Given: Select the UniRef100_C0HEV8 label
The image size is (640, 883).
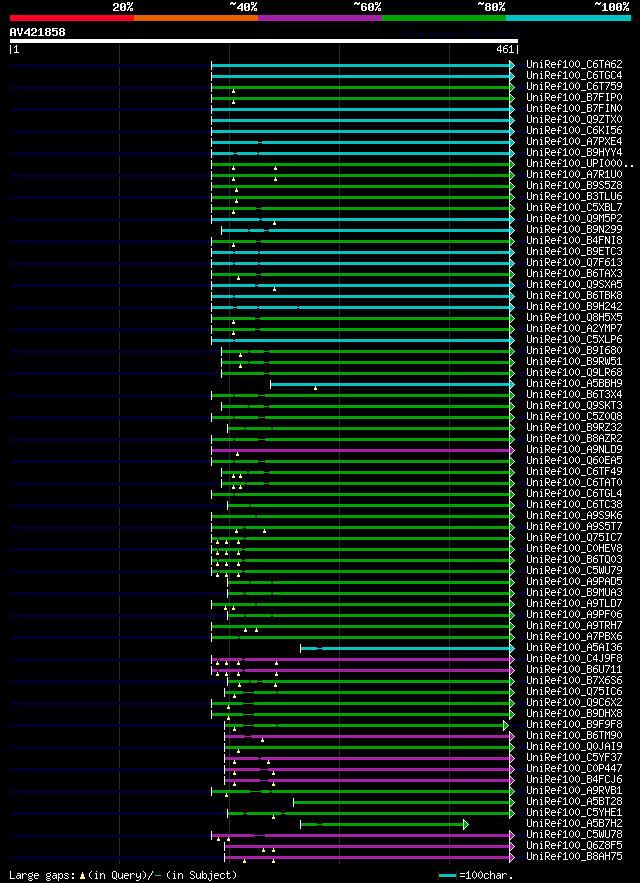Looking at the screenshot, I should pyautogui.click(x=574, y=549).
